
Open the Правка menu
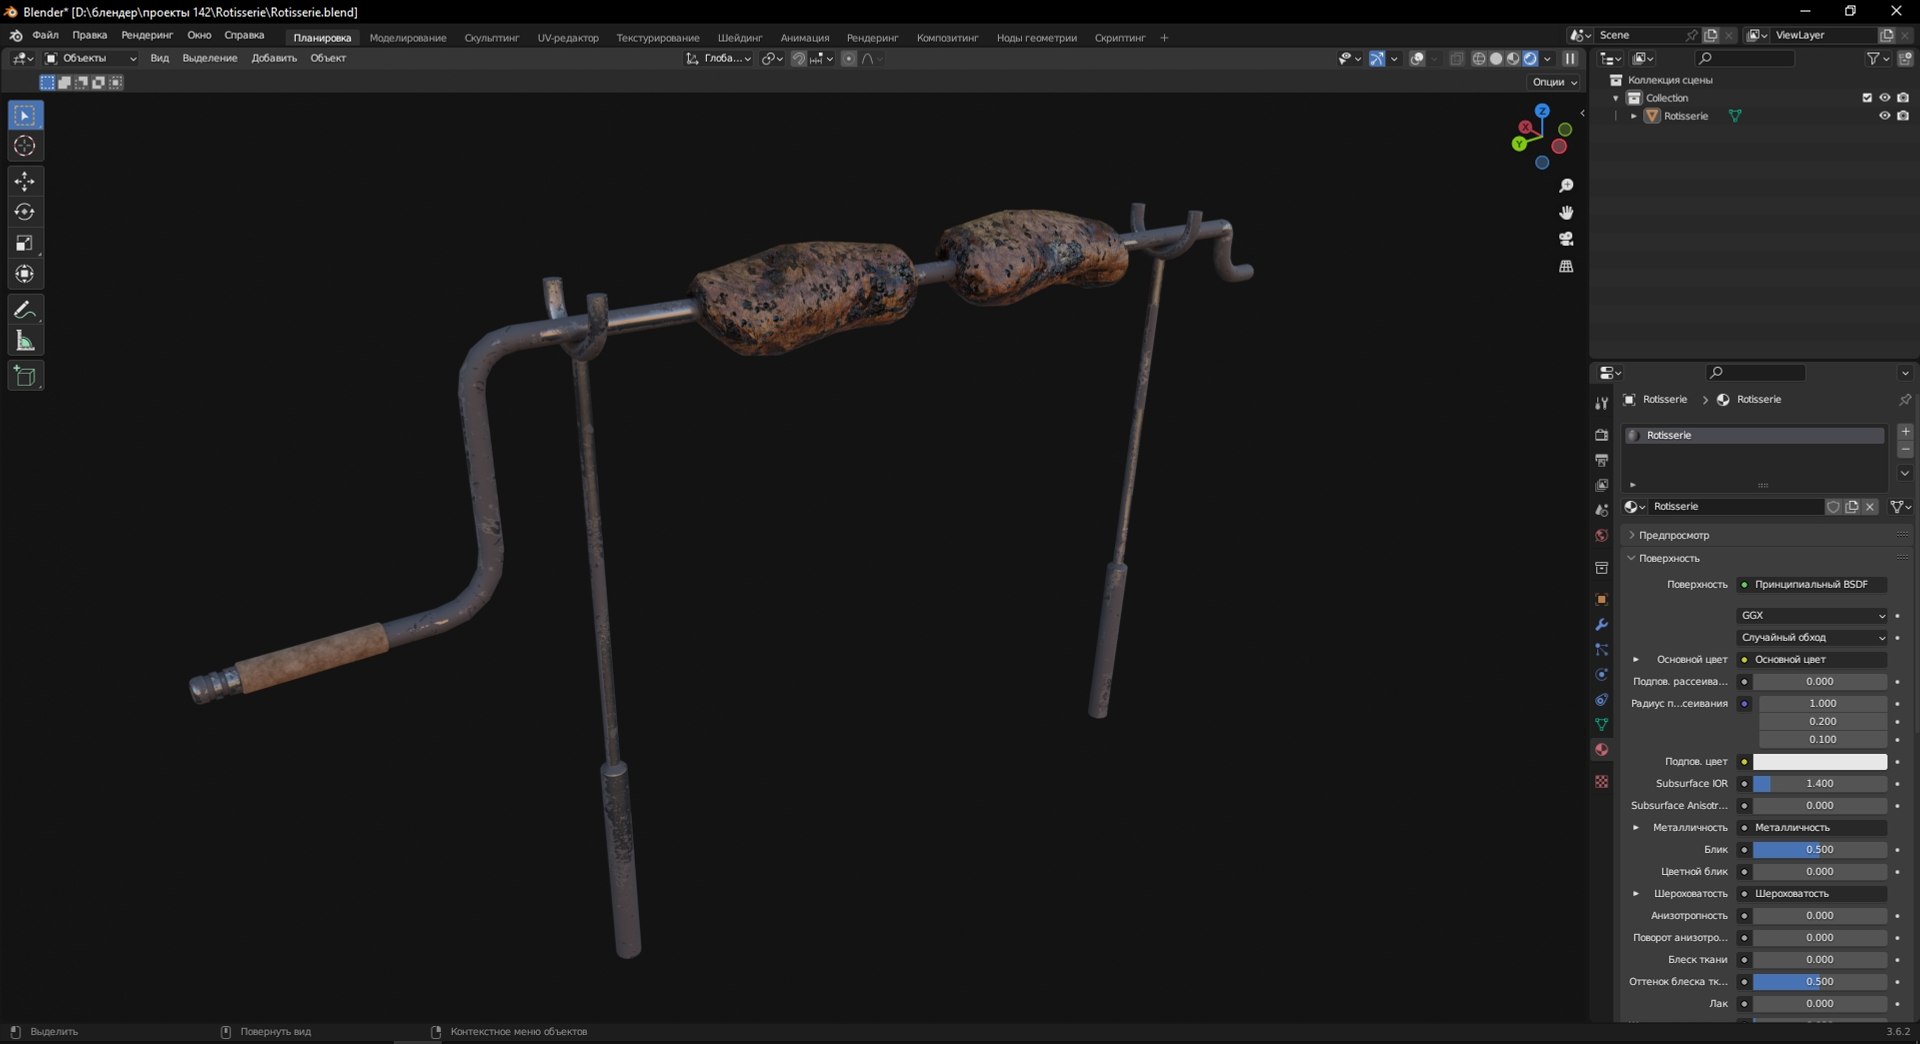(x=89, y=35)
